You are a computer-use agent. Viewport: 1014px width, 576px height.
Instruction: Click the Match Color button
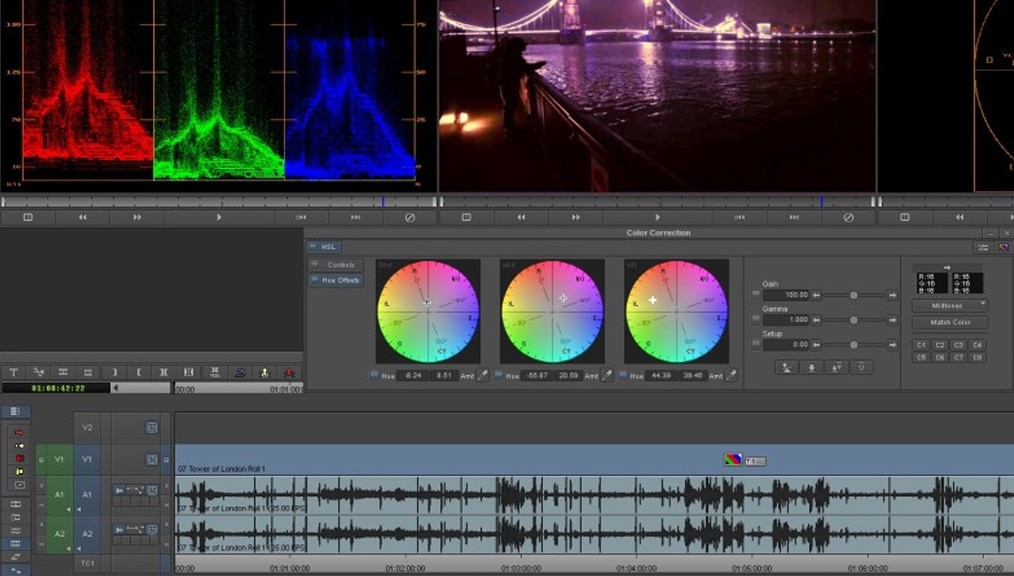click(951, 321)
